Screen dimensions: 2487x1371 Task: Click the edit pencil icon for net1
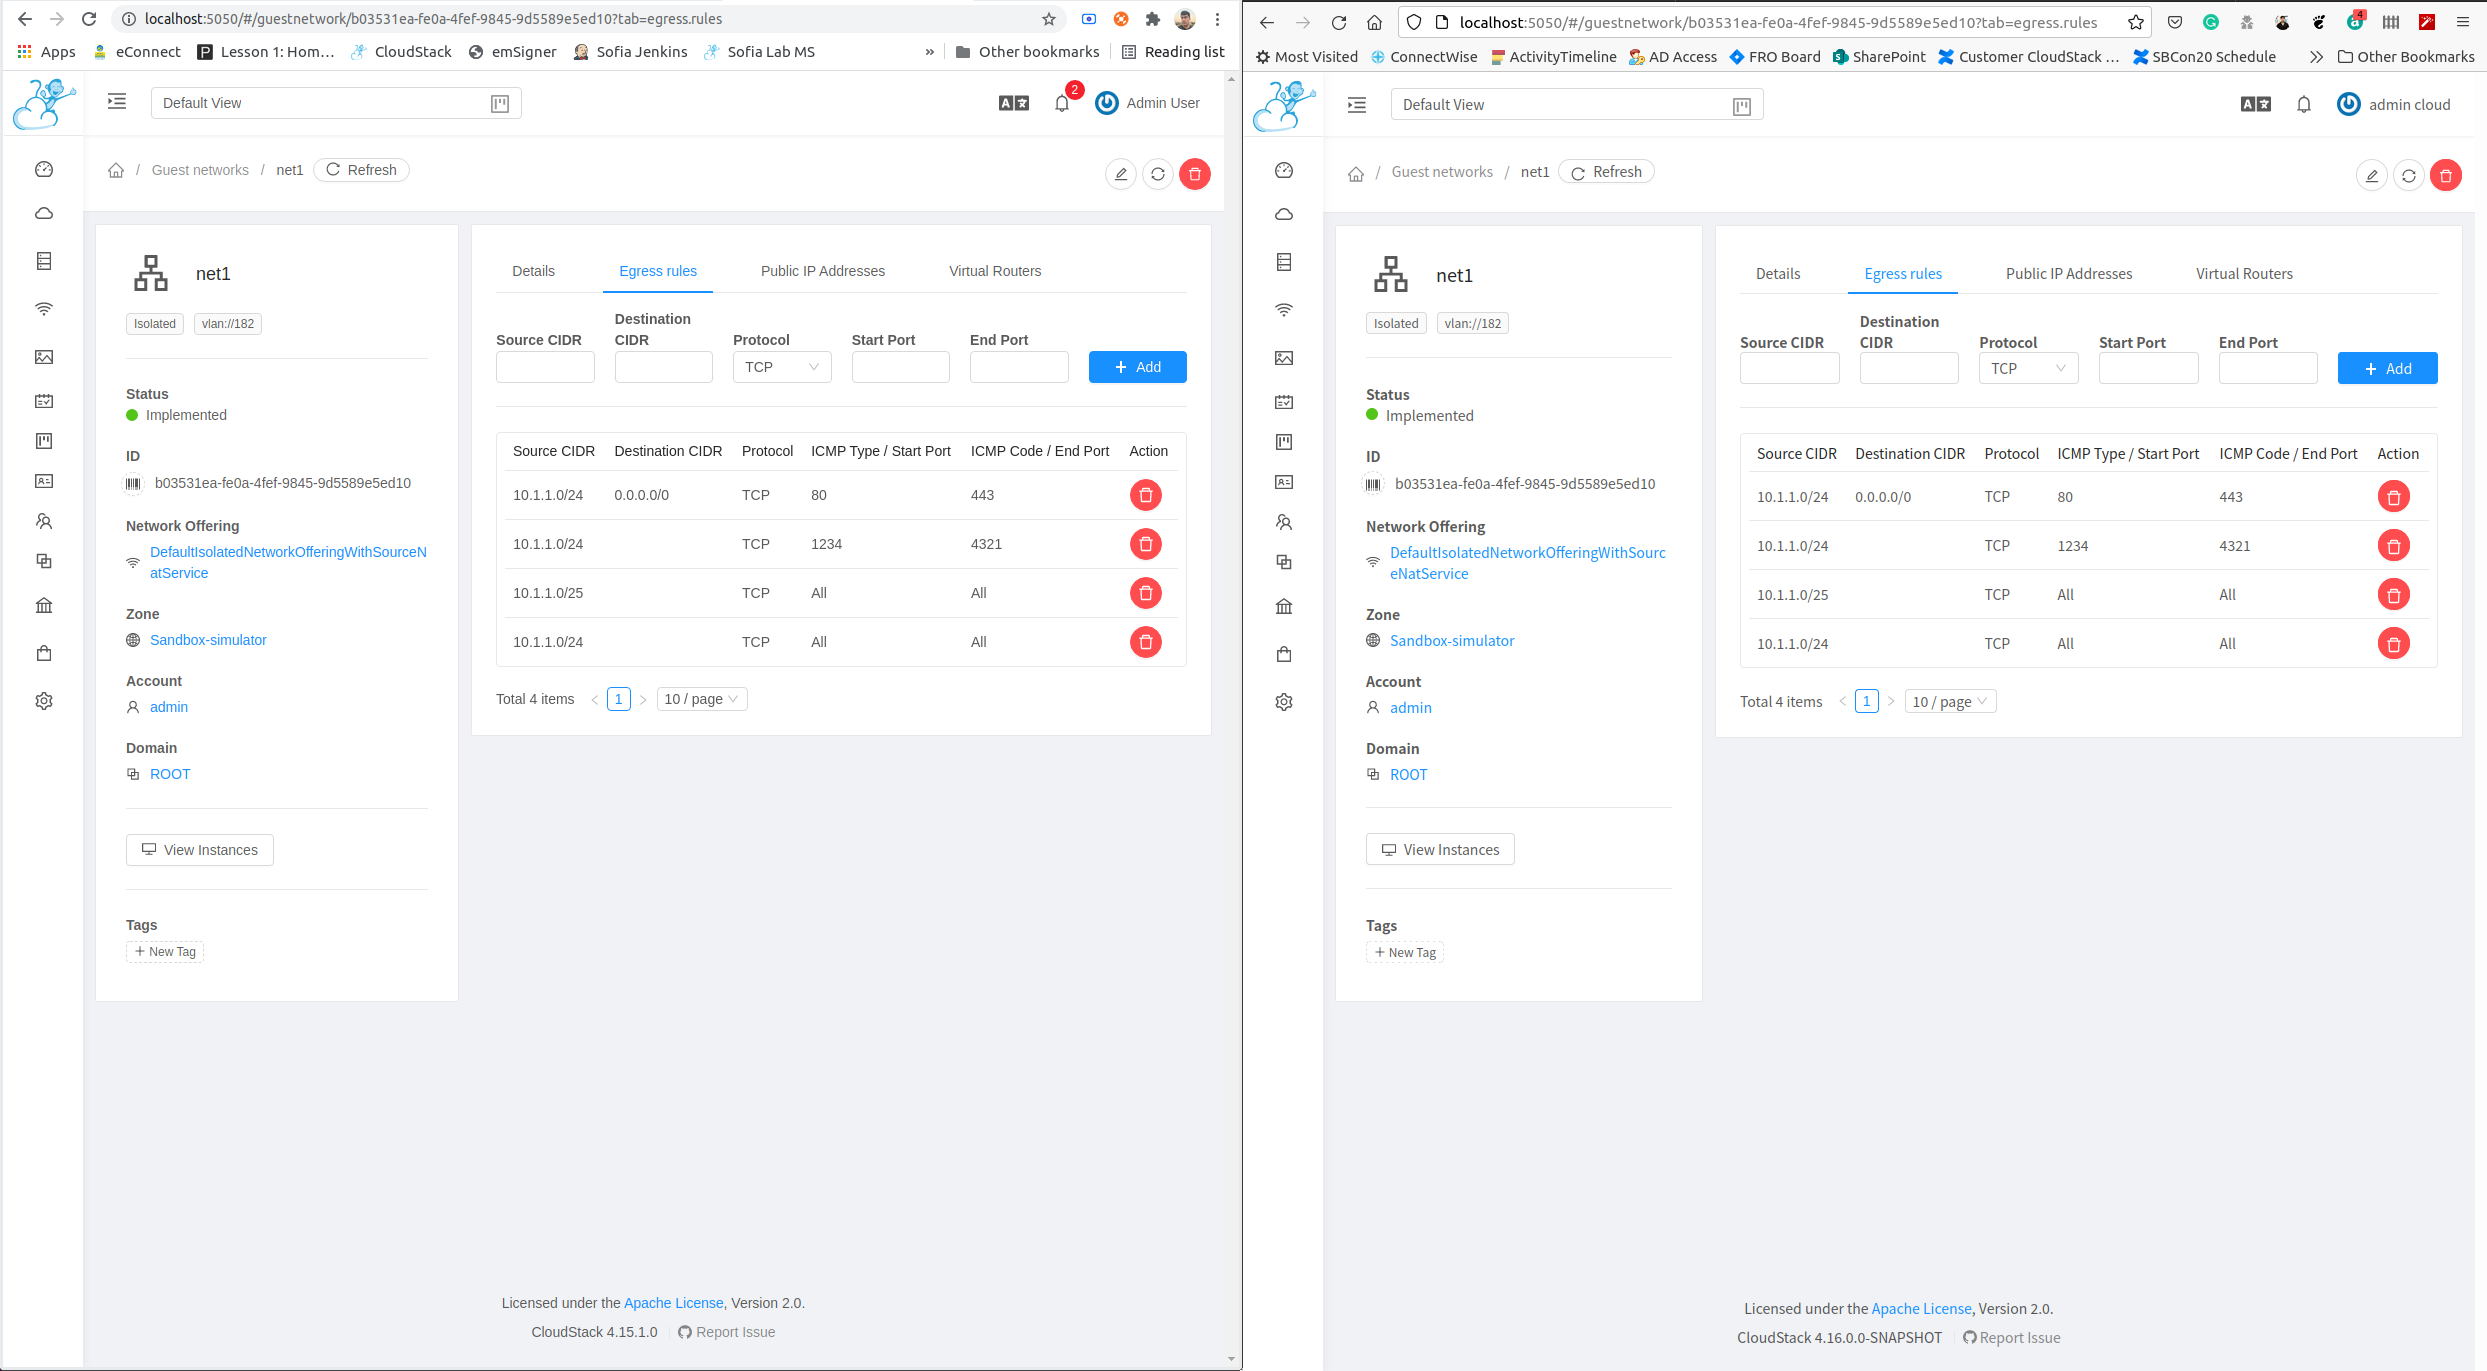click(1121, 174)
